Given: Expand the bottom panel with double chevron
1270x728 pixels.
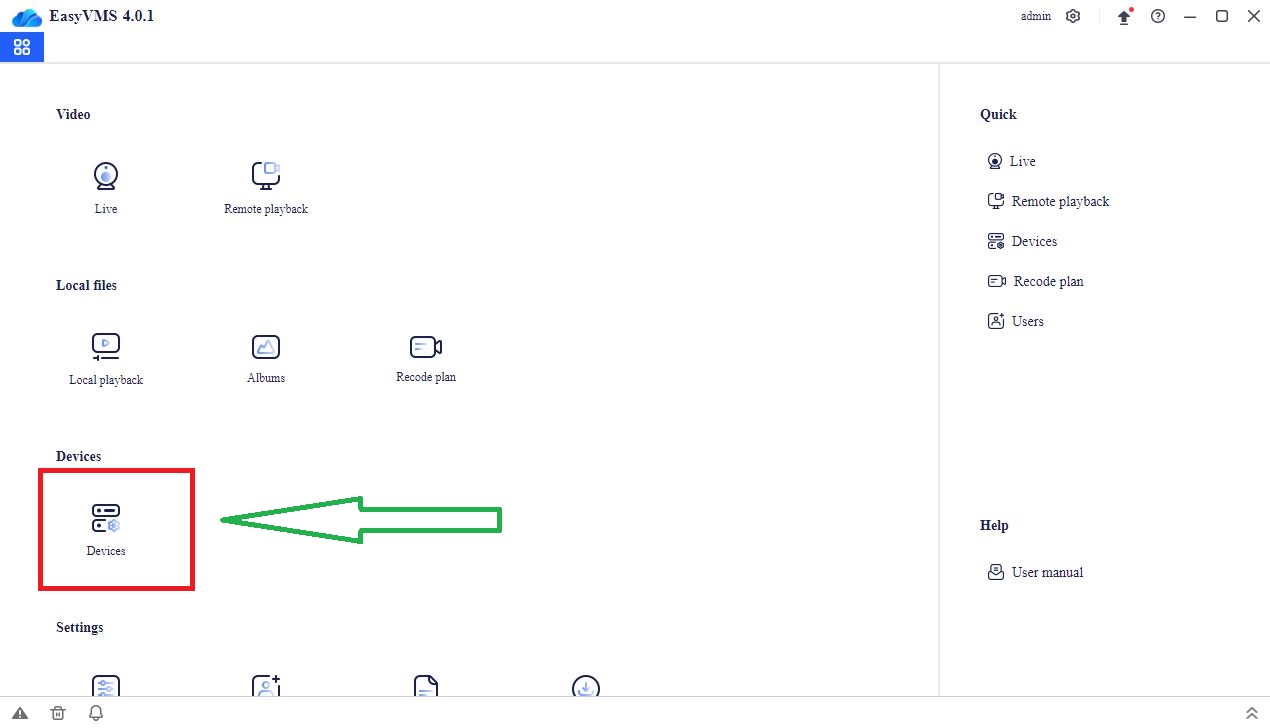Looking at the screenshot, I should pyautogui.click(x=1251, y=713).
